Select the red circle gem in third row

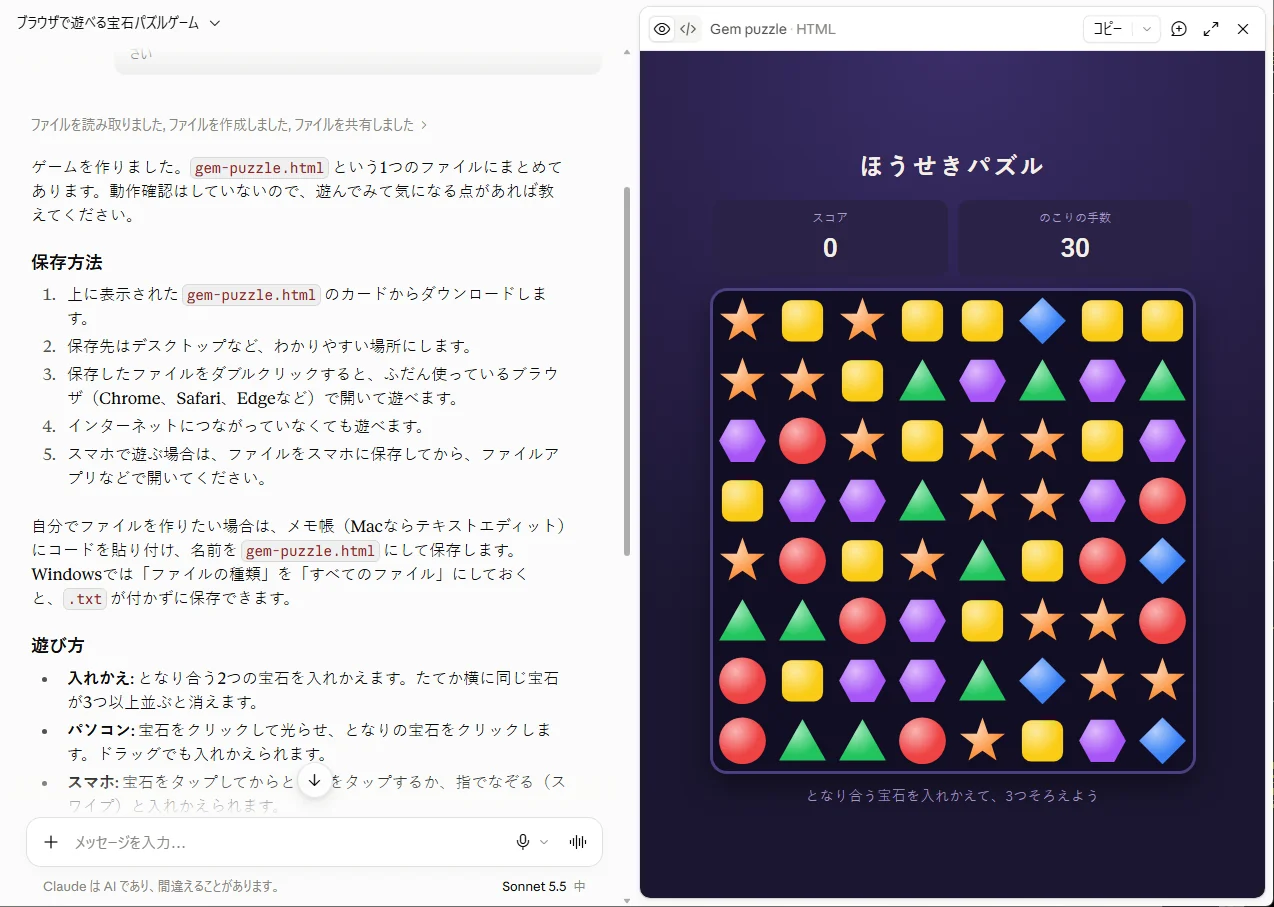point(802,441)
